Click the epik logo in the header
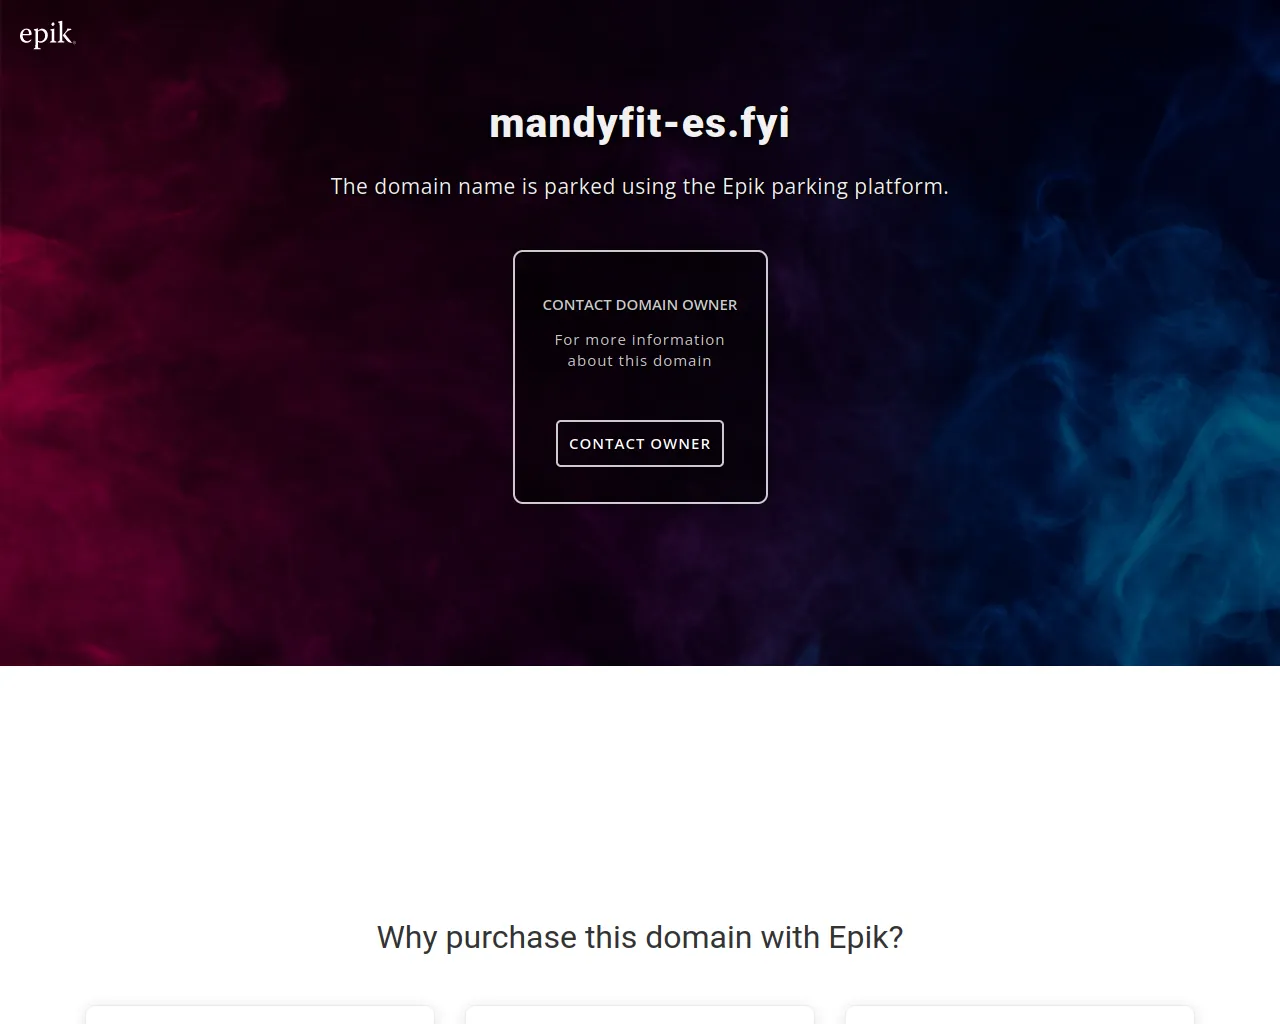Viewport: 1280px width, 1024px height. click(x=47, y=35)
